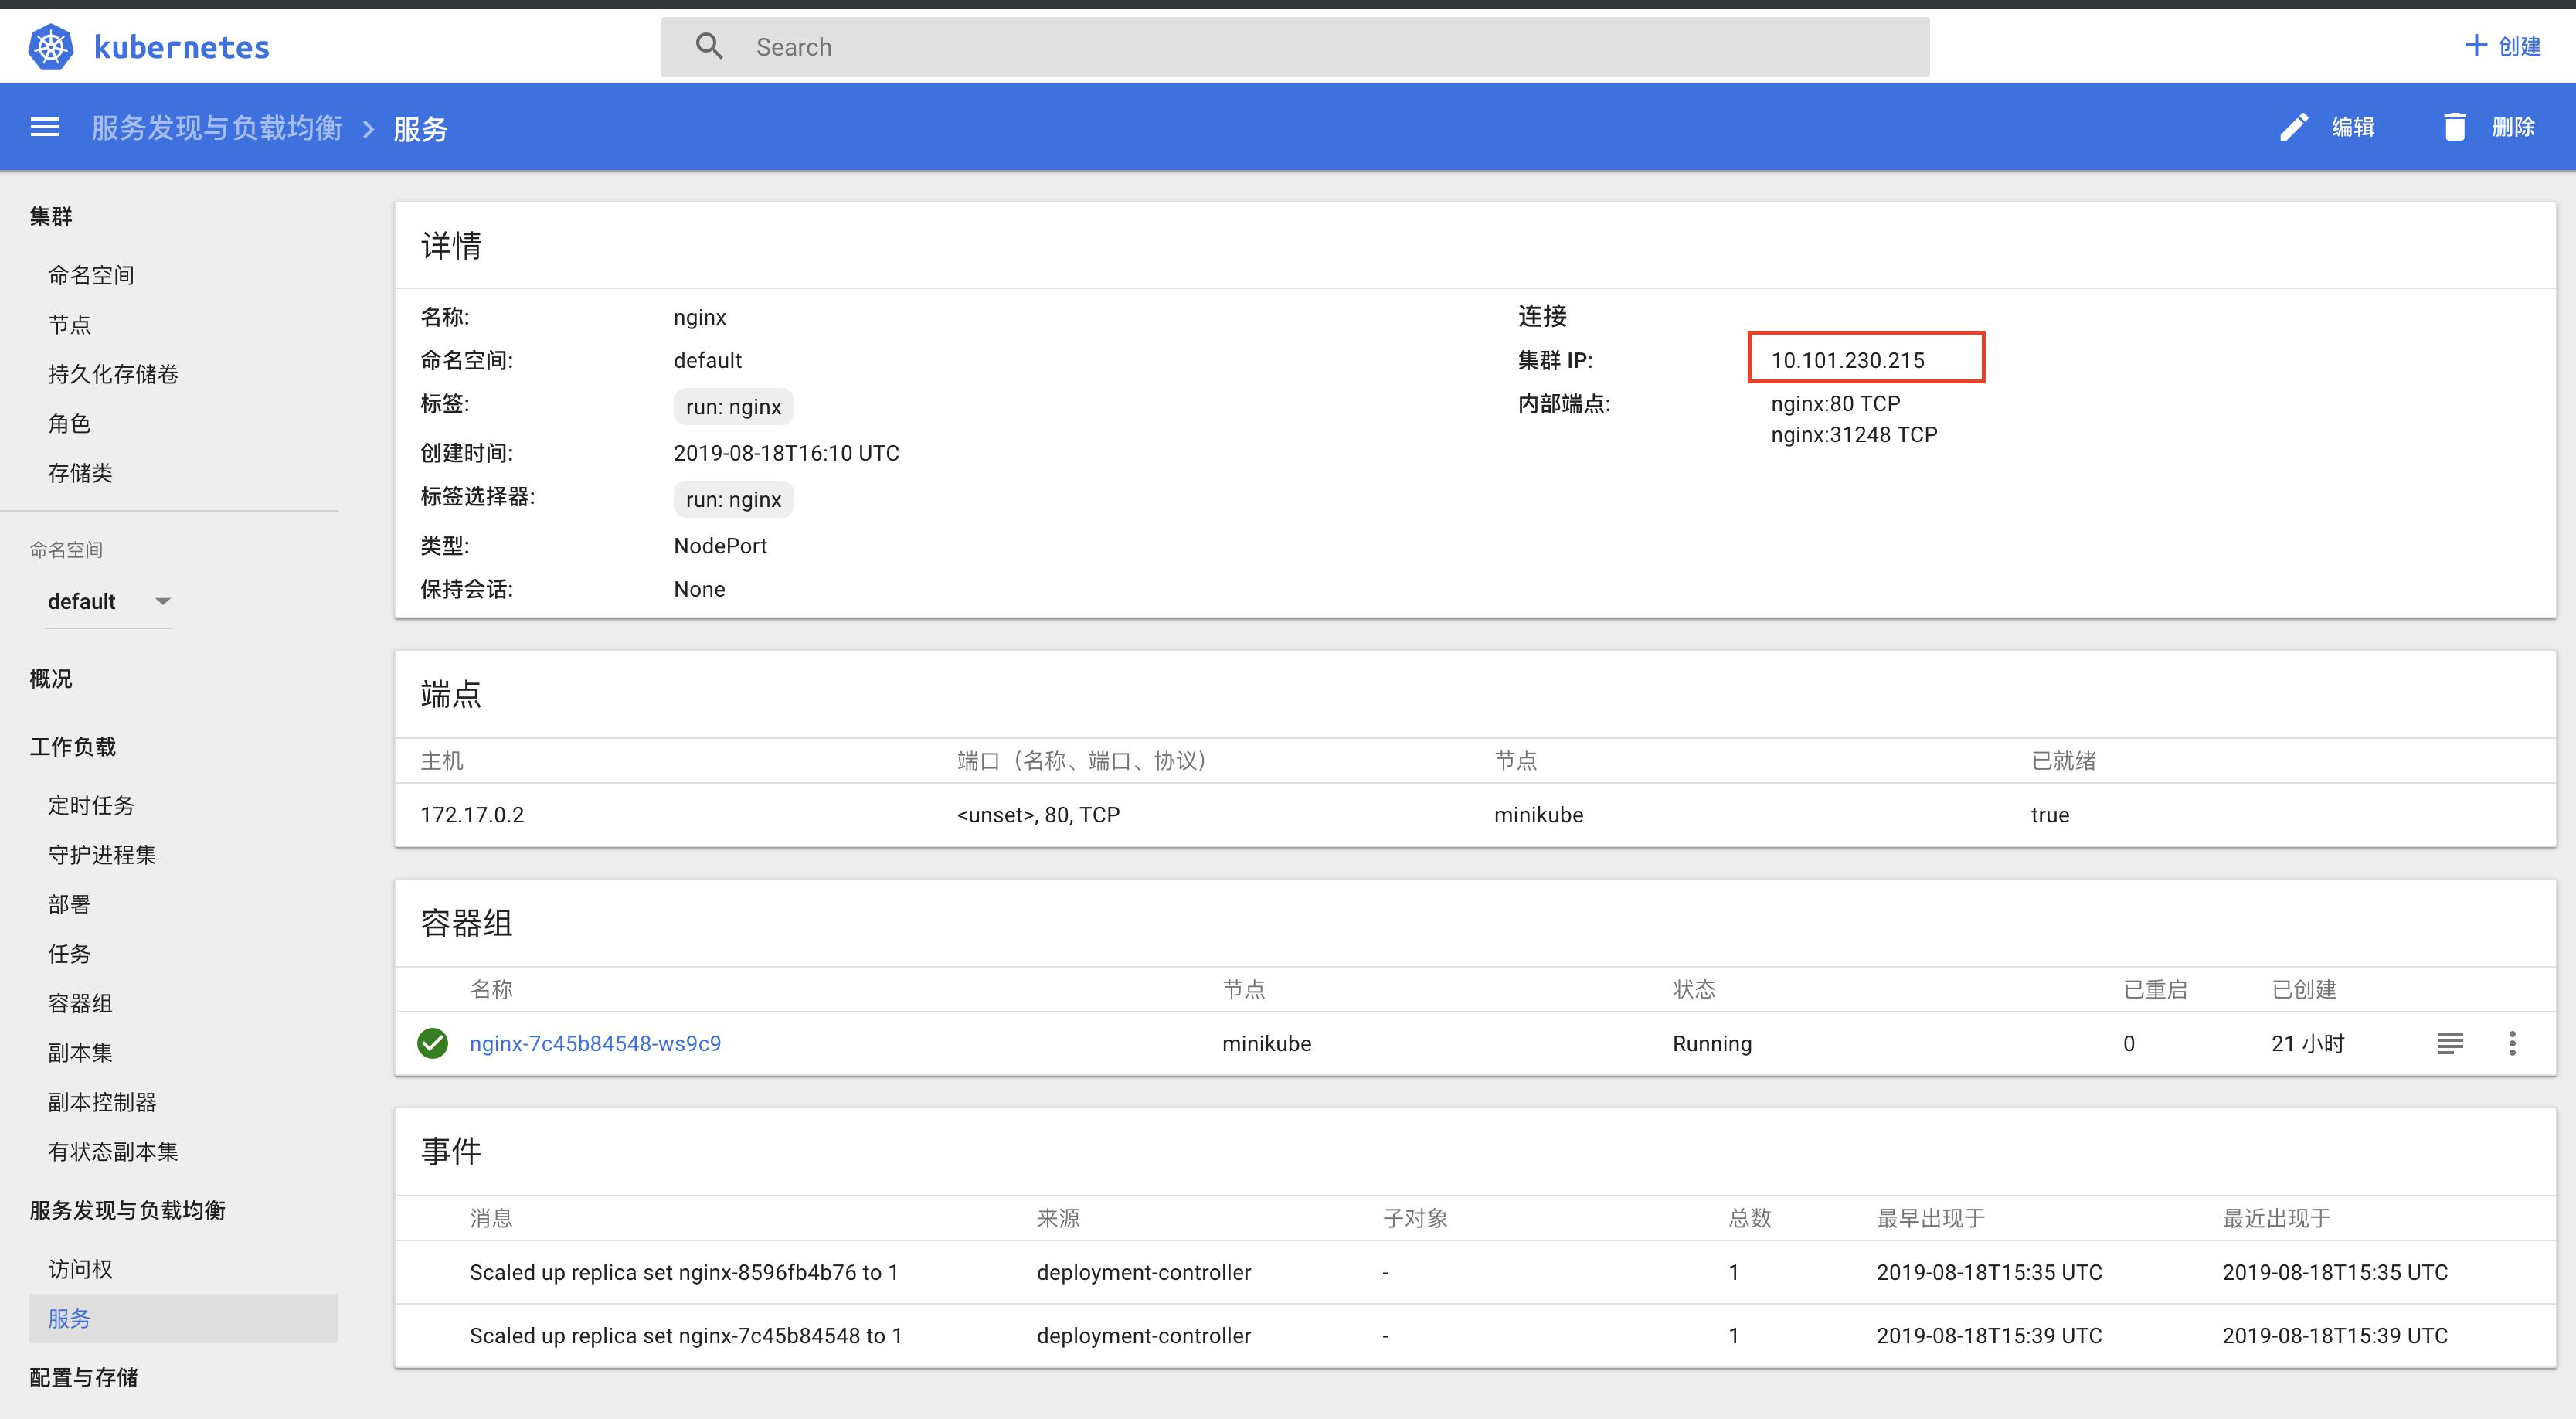Click the delete trash icon
Viewport: 2576px width, 1419px height.
[2455, 127]
